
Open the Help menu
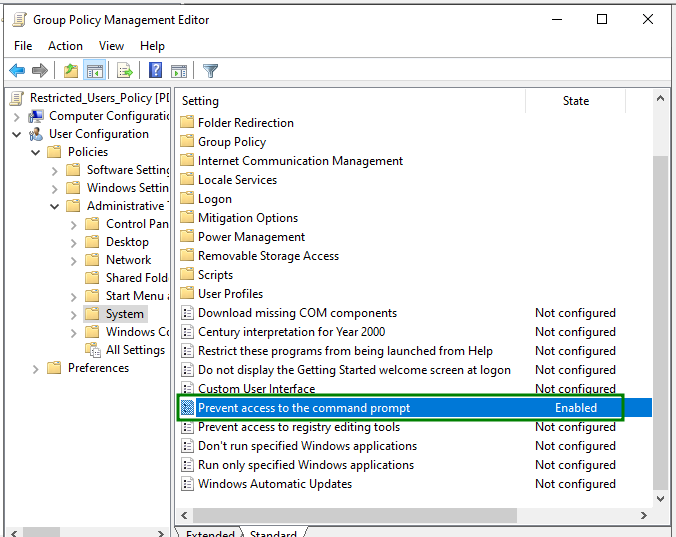tap(152, 46)
